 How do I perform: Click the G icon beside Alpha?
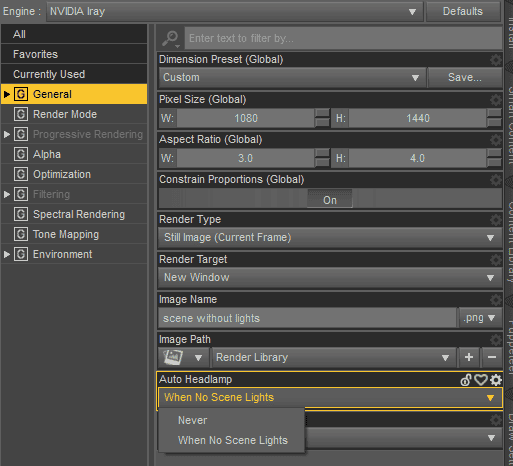21,154
